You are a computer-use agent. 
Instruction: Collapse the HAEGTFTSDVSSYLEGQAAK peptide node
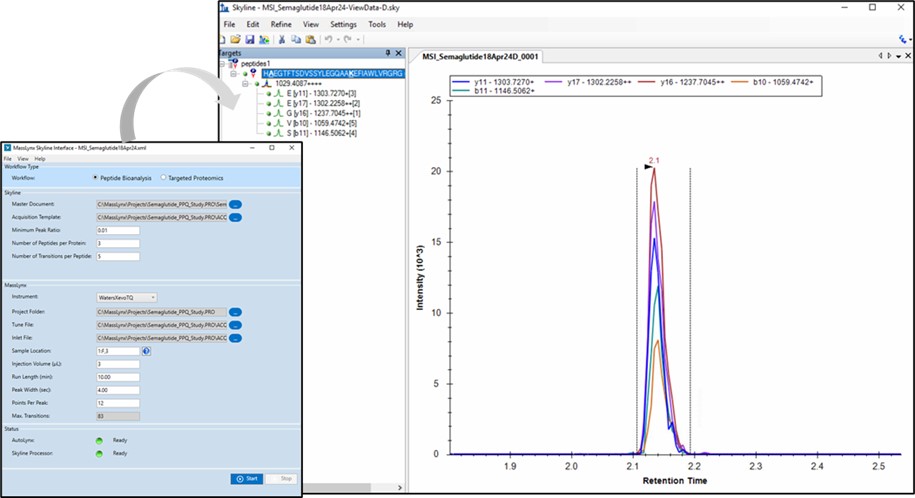point(233,74)
